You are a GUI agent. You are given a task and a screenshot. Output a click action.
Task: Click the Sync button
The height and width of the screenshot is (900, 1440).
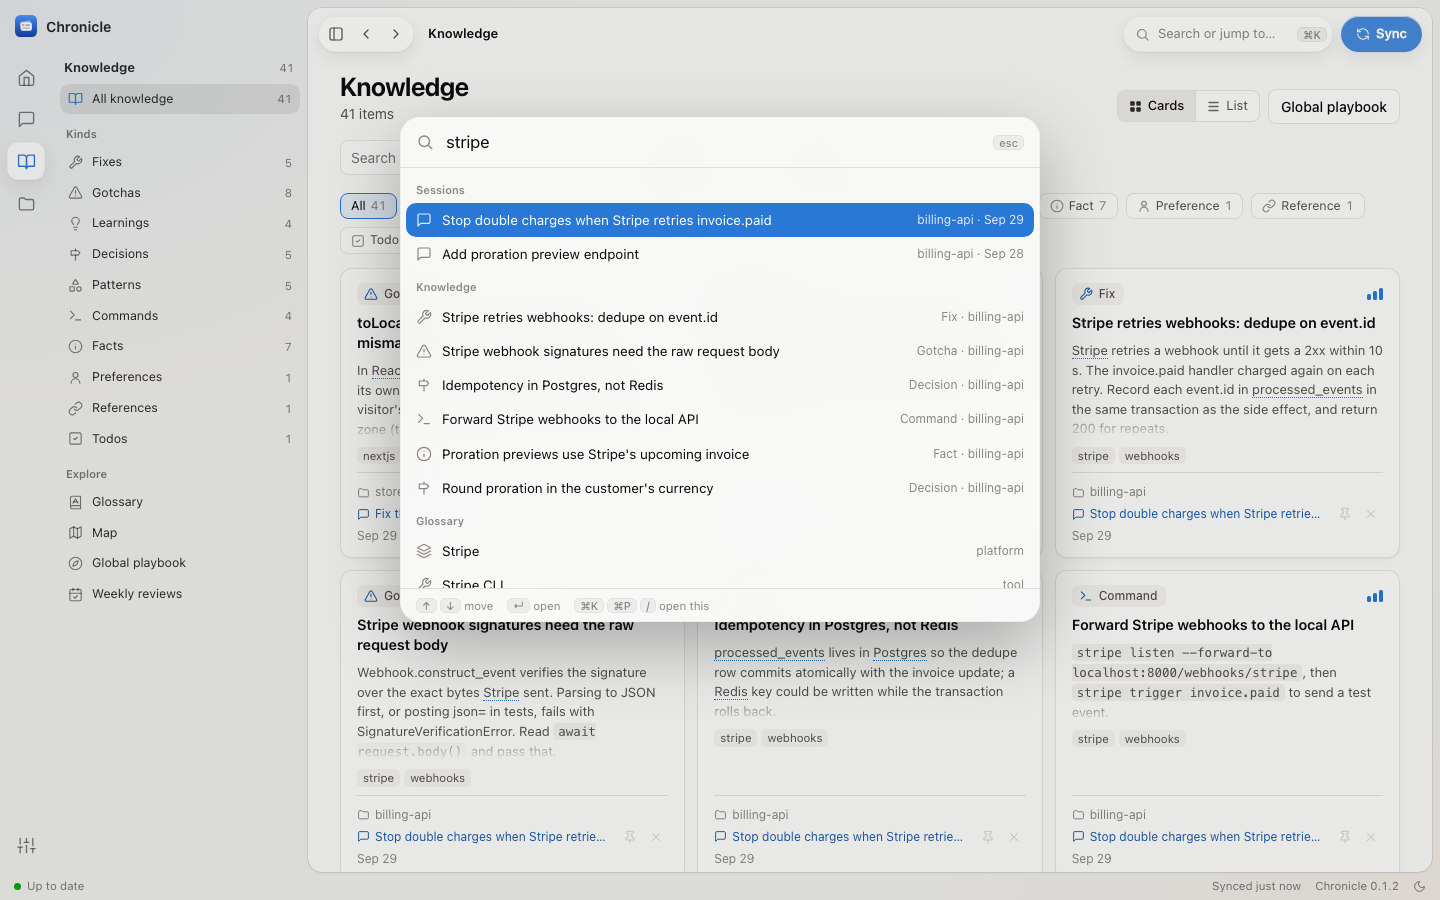point(1381,34)
